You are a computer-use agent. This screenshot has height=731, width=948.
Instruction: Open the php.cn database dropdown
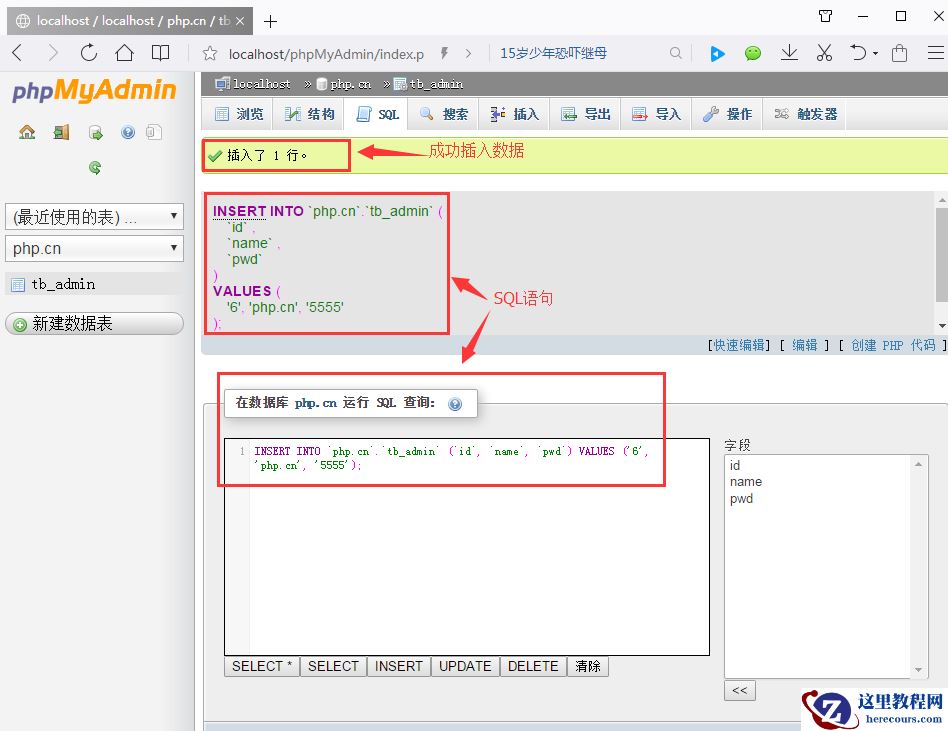tap(94, 249)
